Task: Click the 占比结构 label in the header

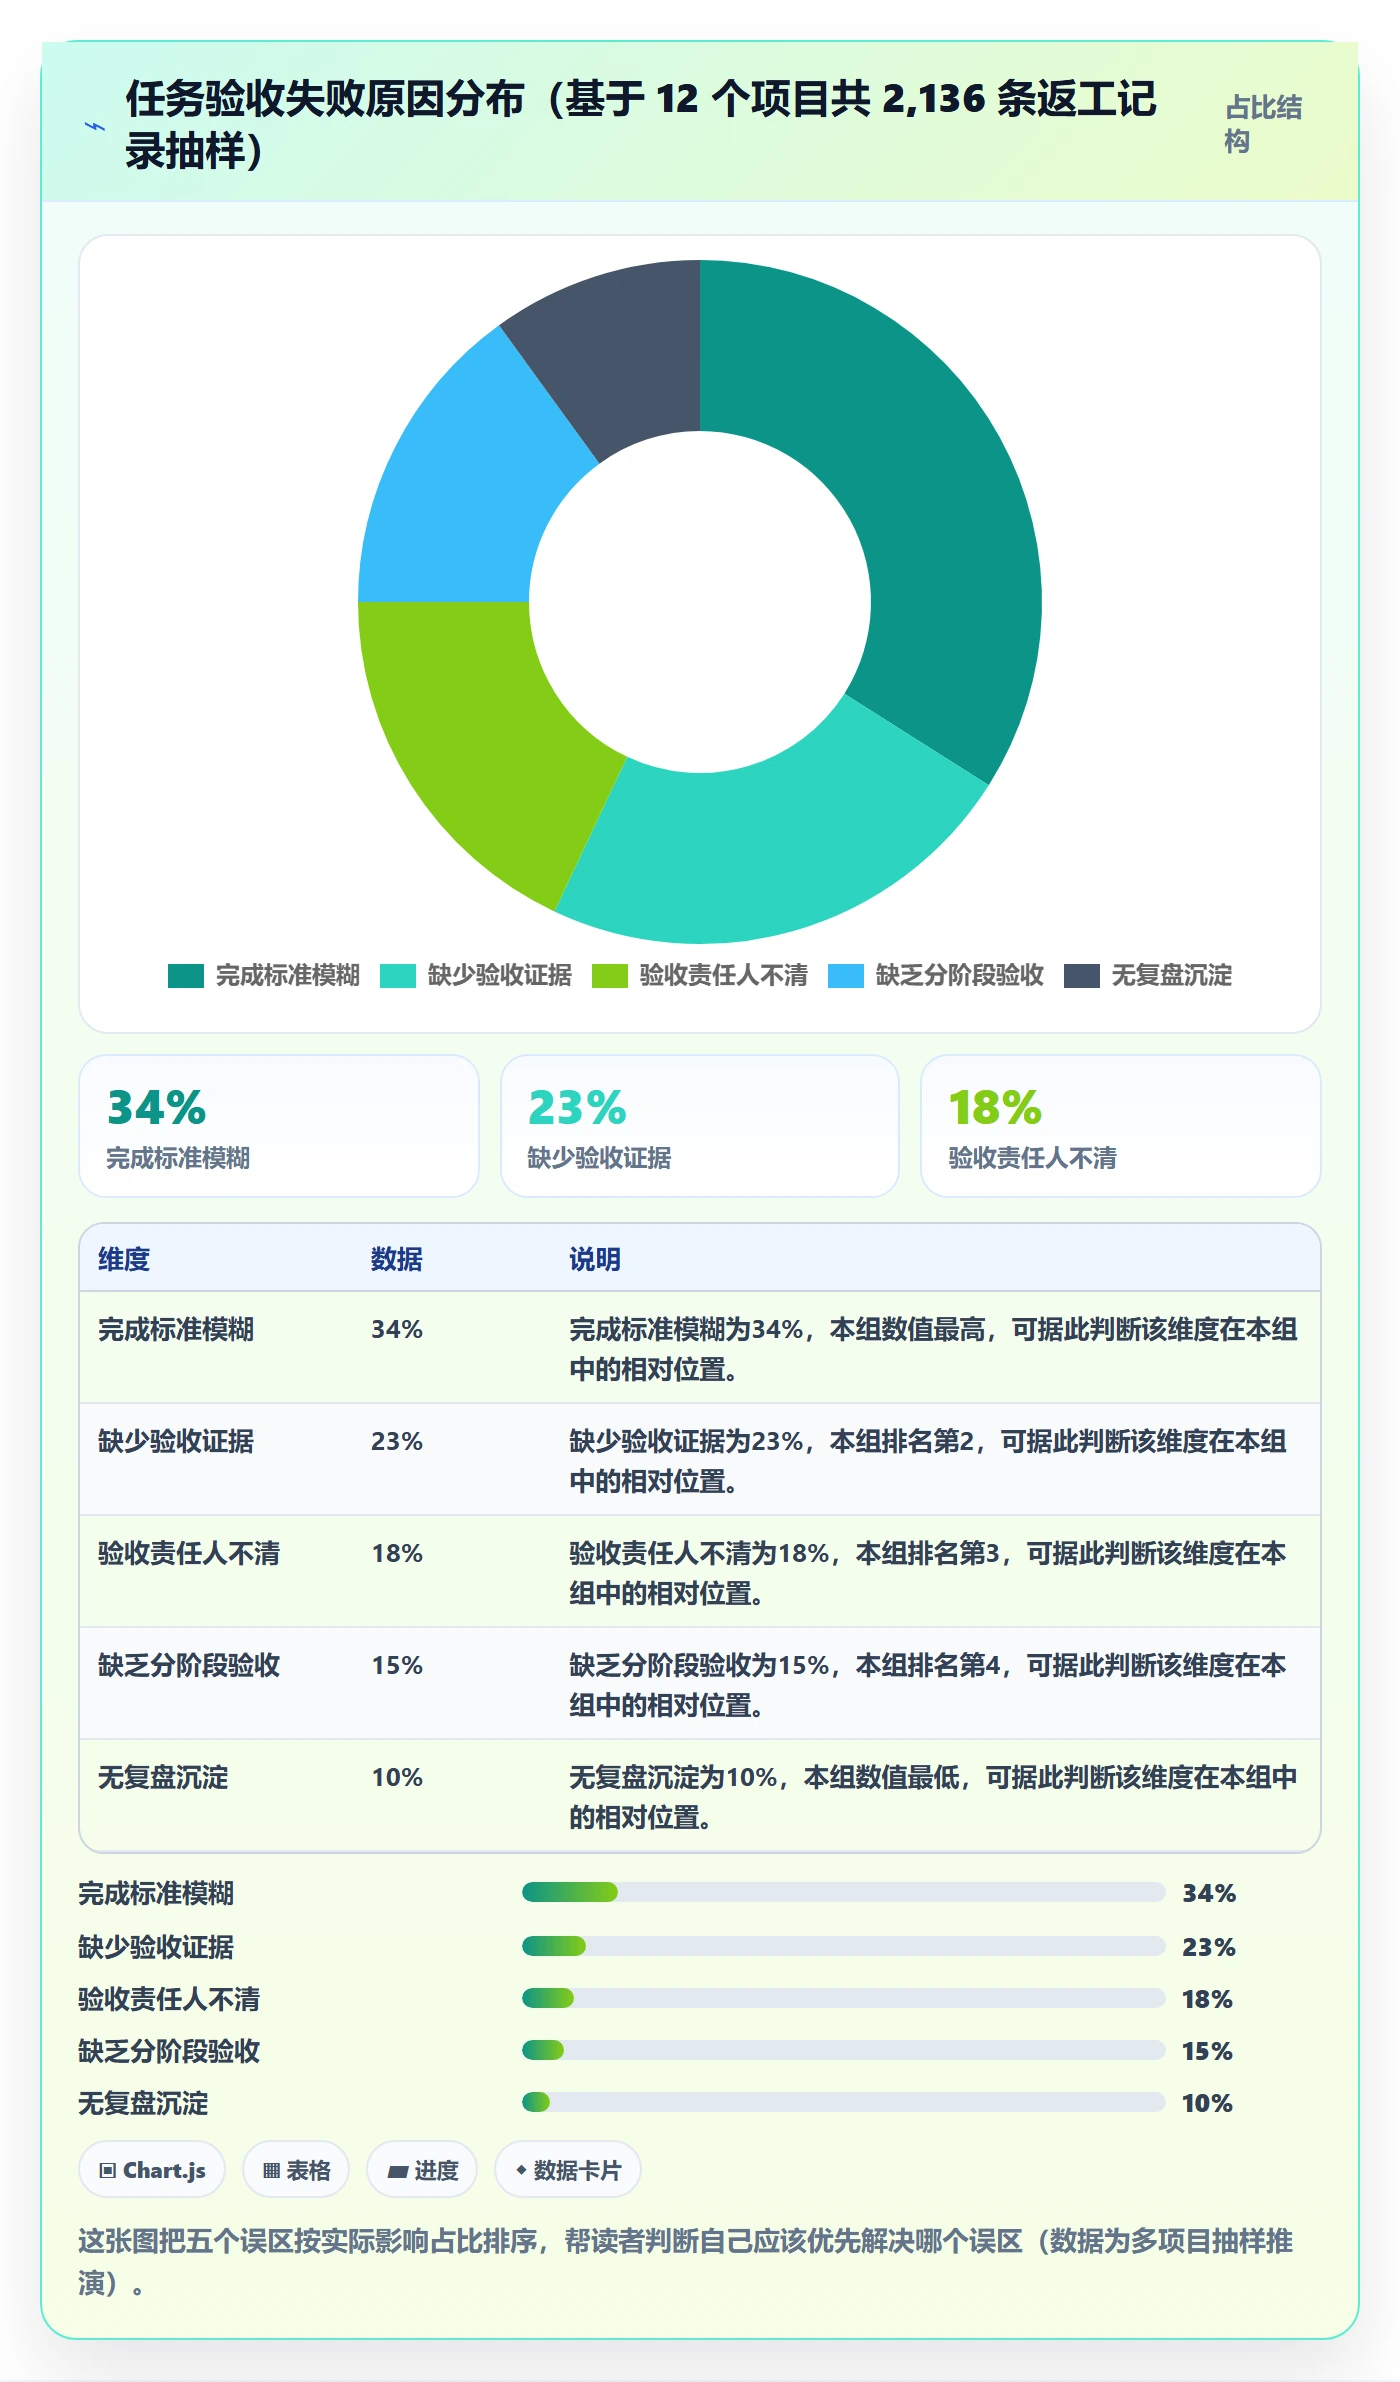Action: click(x=1263, y=124)
